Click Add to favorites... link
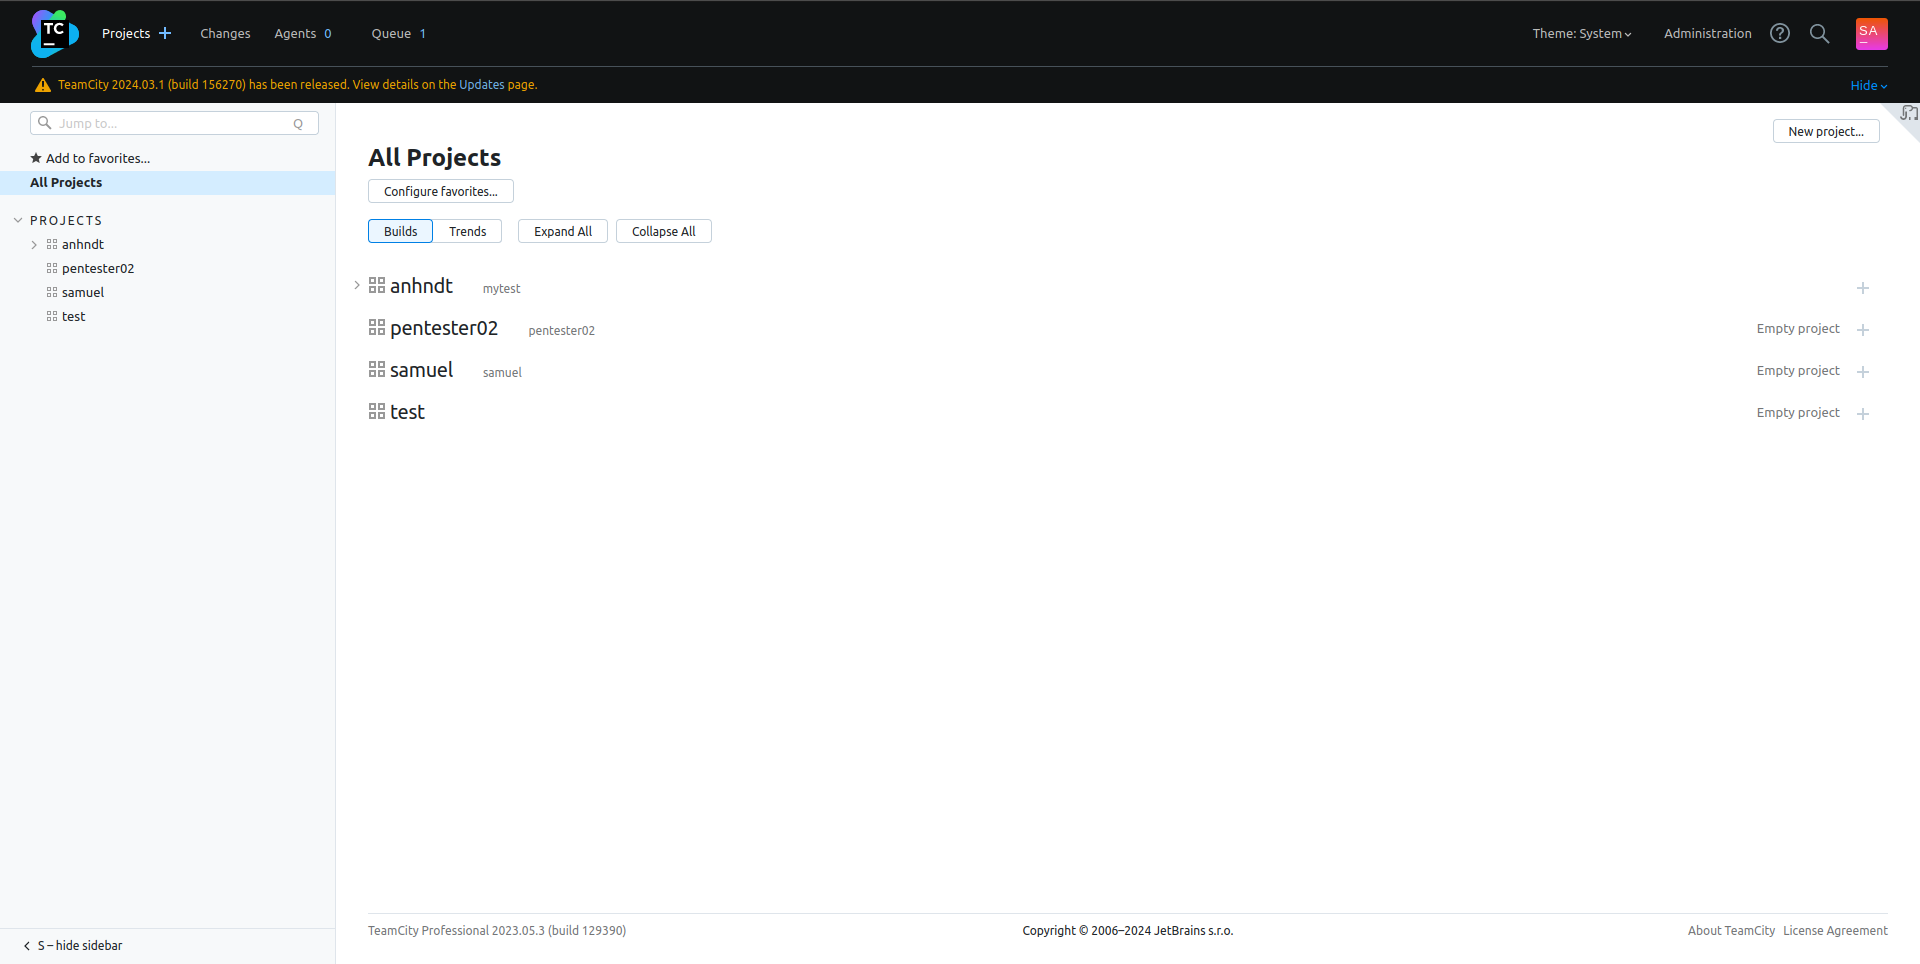 (x=98, y=158)
